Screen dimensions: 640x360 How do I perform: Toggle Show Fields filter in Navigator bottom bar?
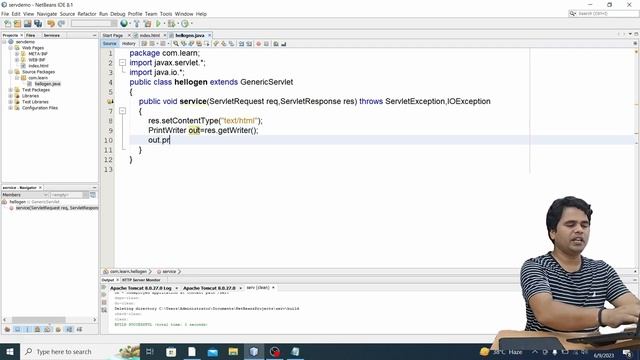click(x=18, y=329)
